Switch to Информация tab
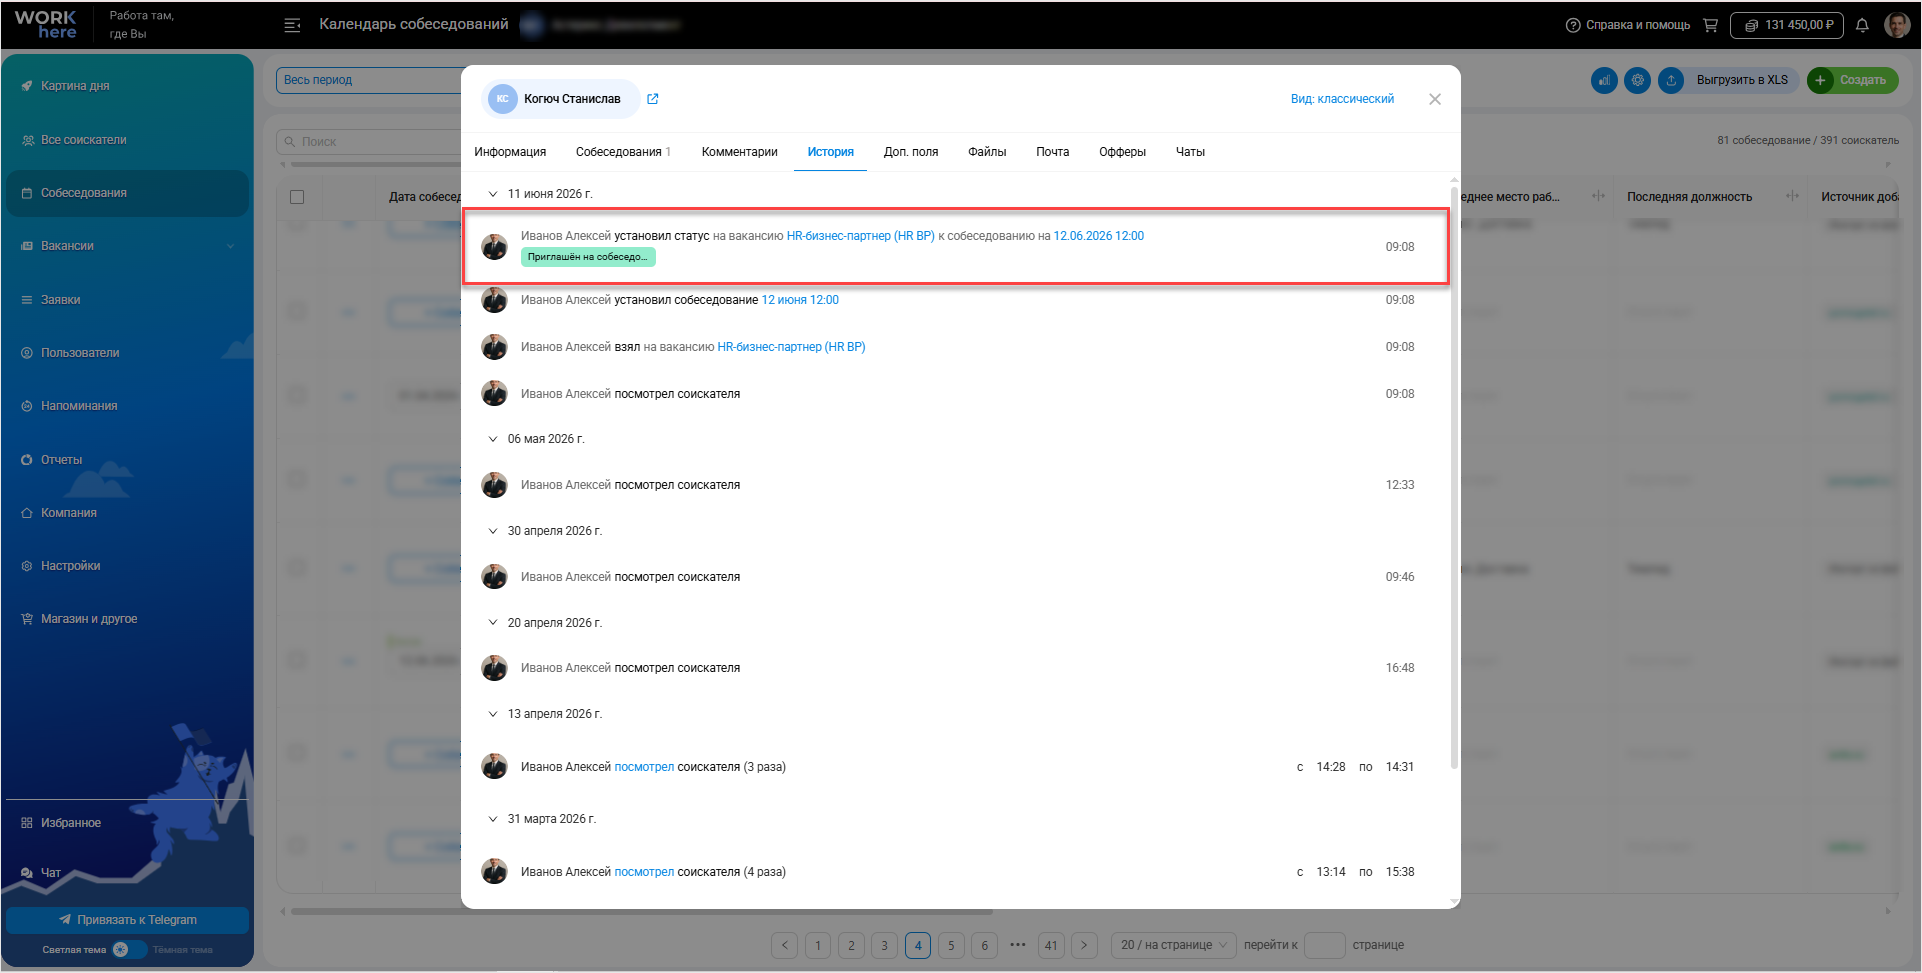 tap(510, 152)
